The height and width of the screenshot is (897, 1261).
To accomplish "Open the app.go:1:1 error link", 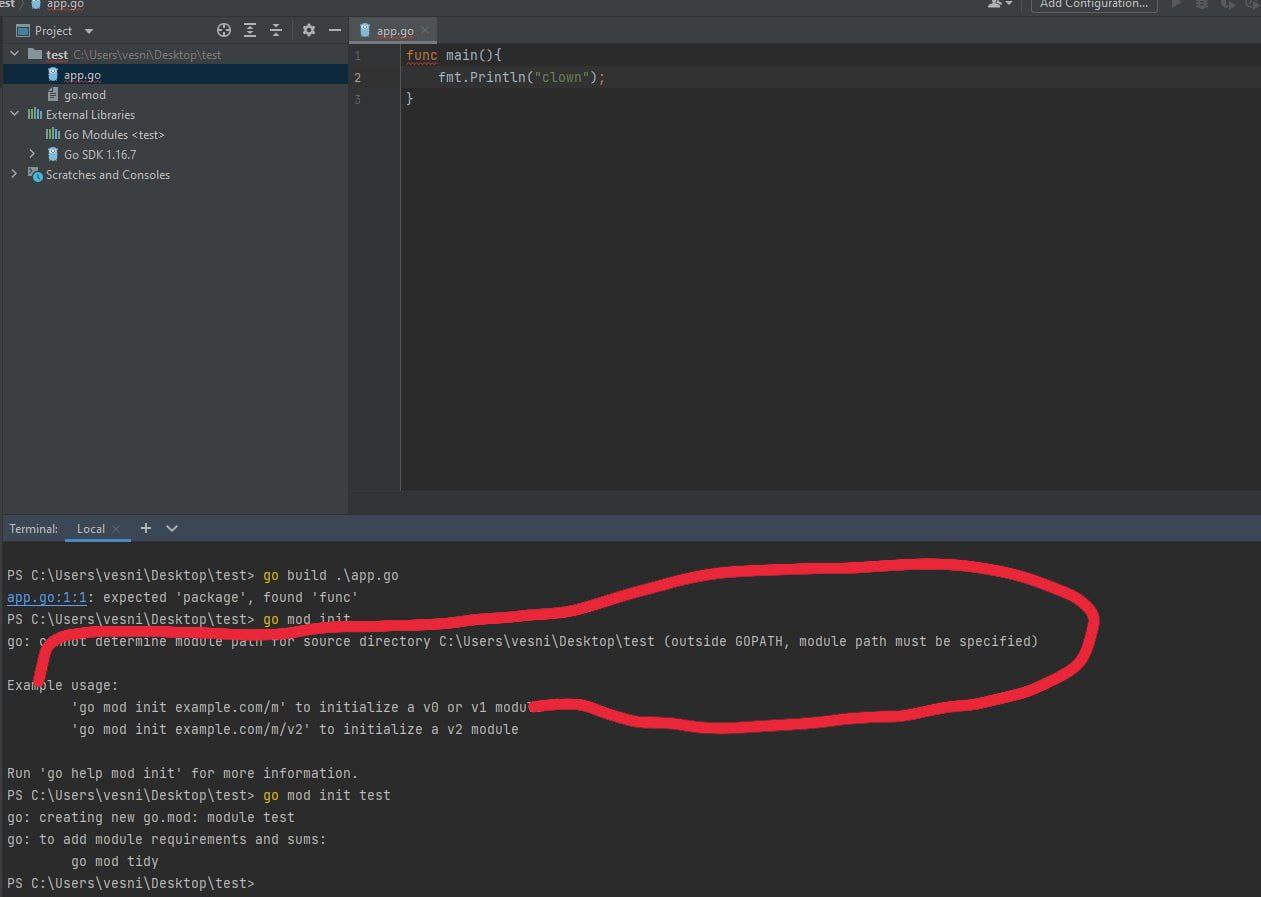I will (46, 597).
